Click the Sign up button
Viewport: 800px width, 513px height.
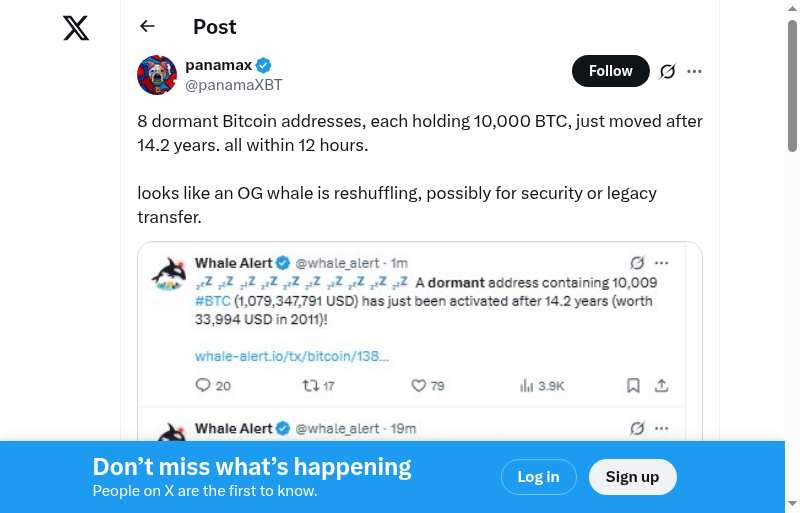[x=632, y=477]
